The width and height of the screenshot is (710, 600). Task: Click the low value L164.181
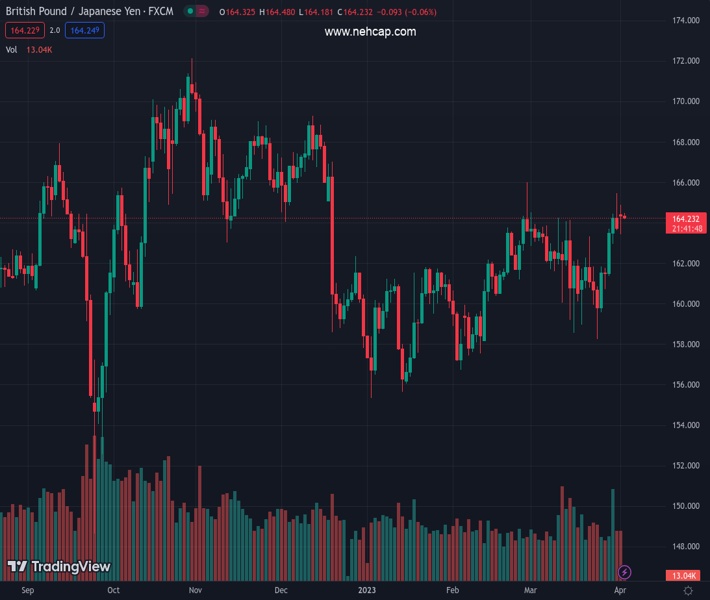click(x=316, y=12)
